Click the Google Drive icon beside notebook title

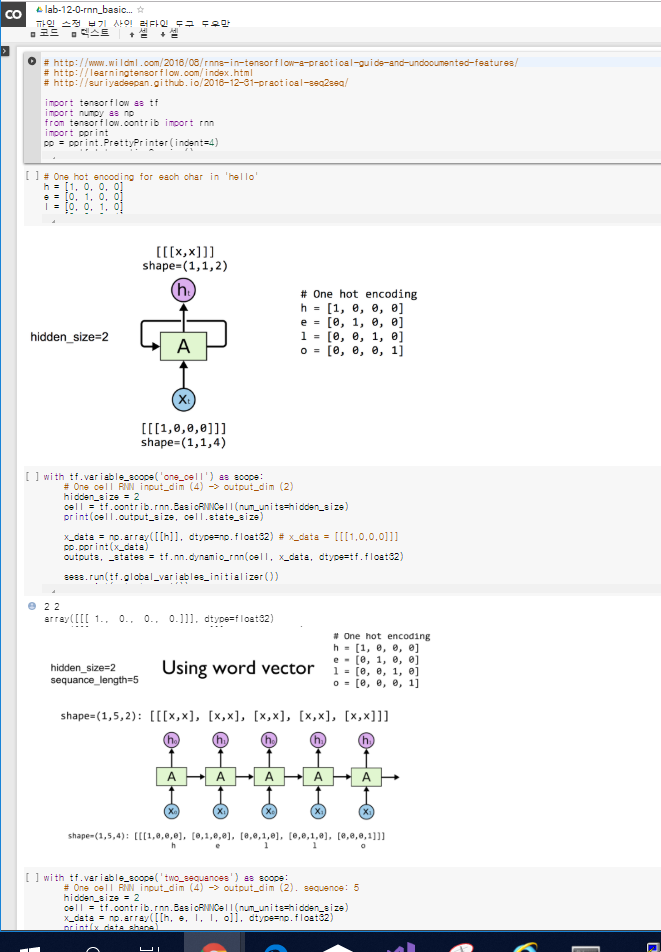pos(39,10)
